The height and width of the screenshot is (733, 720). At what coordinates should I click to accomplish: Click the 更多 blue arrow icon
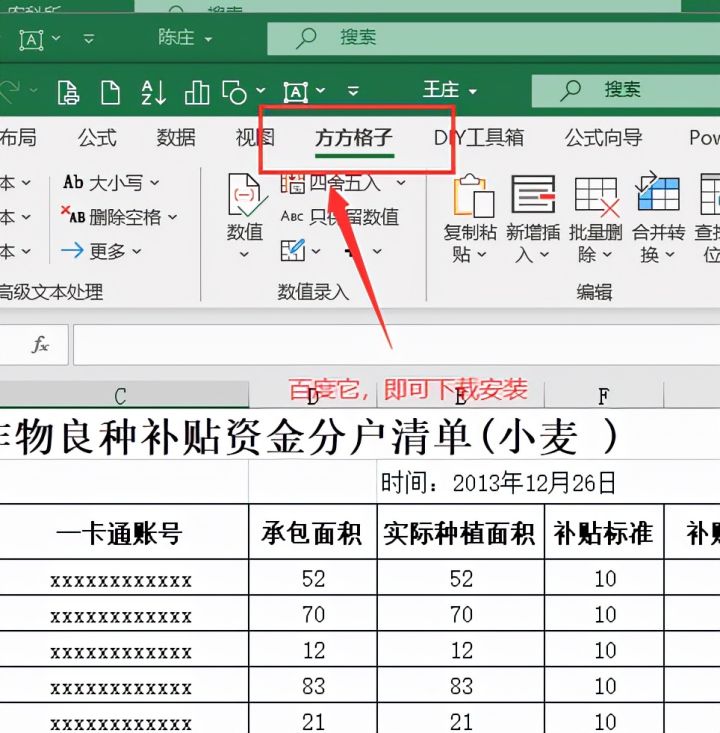[72, 251]
